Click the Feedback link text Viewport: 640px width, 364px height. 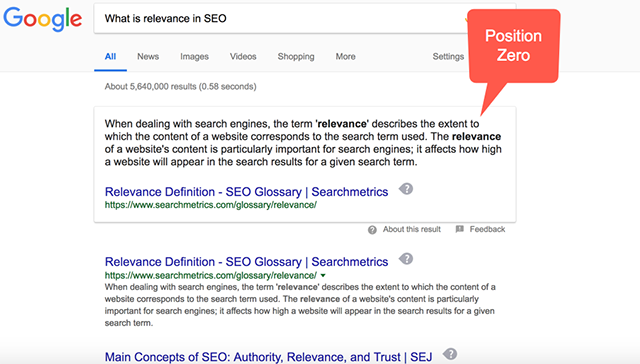coord(487,229)
